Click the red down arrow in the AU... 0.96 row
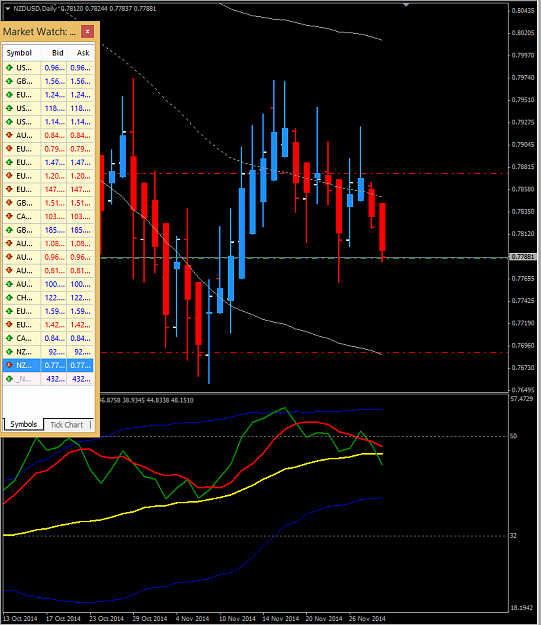Screen dimensions: 541x625 pyautogui.click(x=9, y=257)
